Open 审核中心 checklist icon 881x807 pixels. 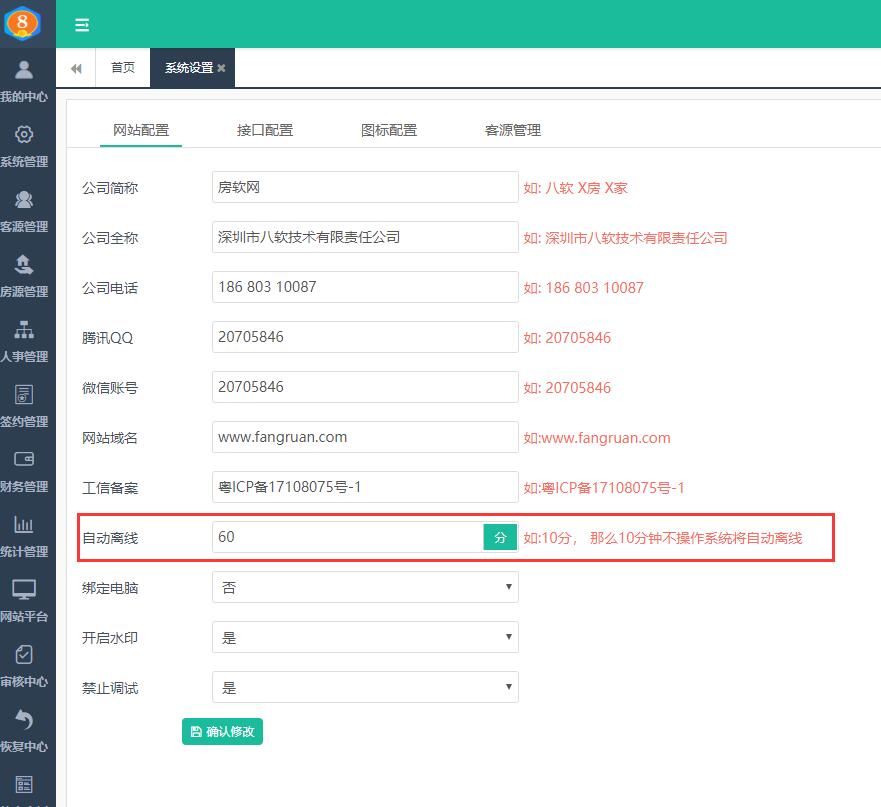coord(24,655)
